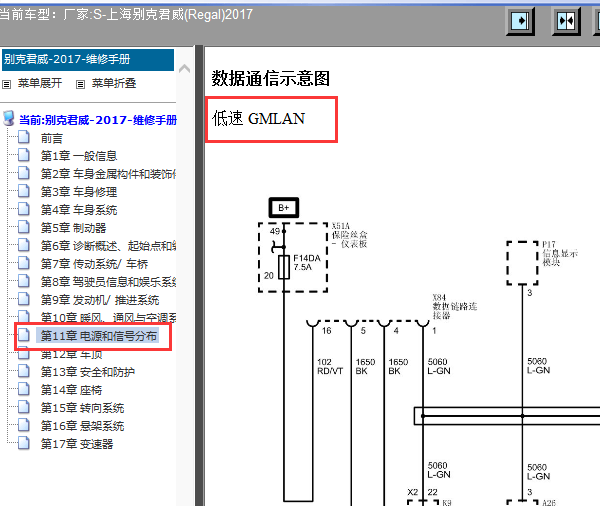This screenshot has width=600, height=506.
Task: Open 第5章 制动器 chapter
Action: click(x=73, y=228)
